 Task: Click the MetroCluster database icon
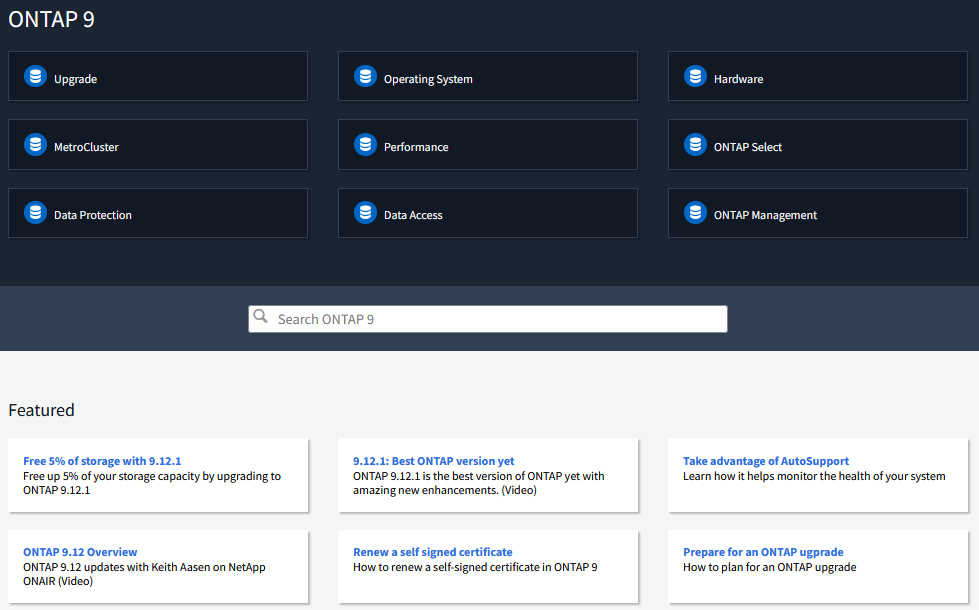coord(36,145)
